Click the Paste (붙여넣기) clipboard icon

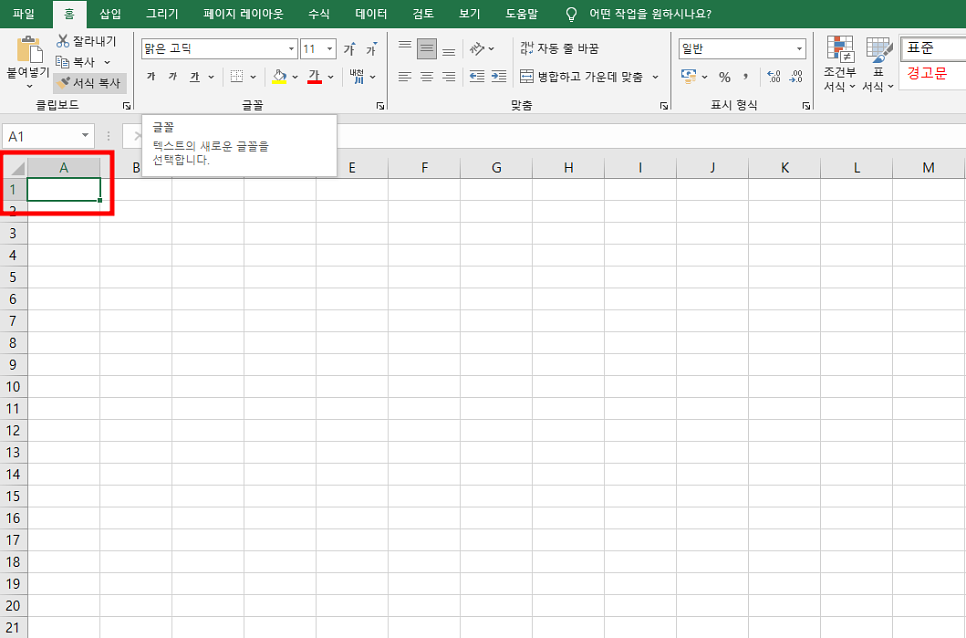tap(28, 49)
